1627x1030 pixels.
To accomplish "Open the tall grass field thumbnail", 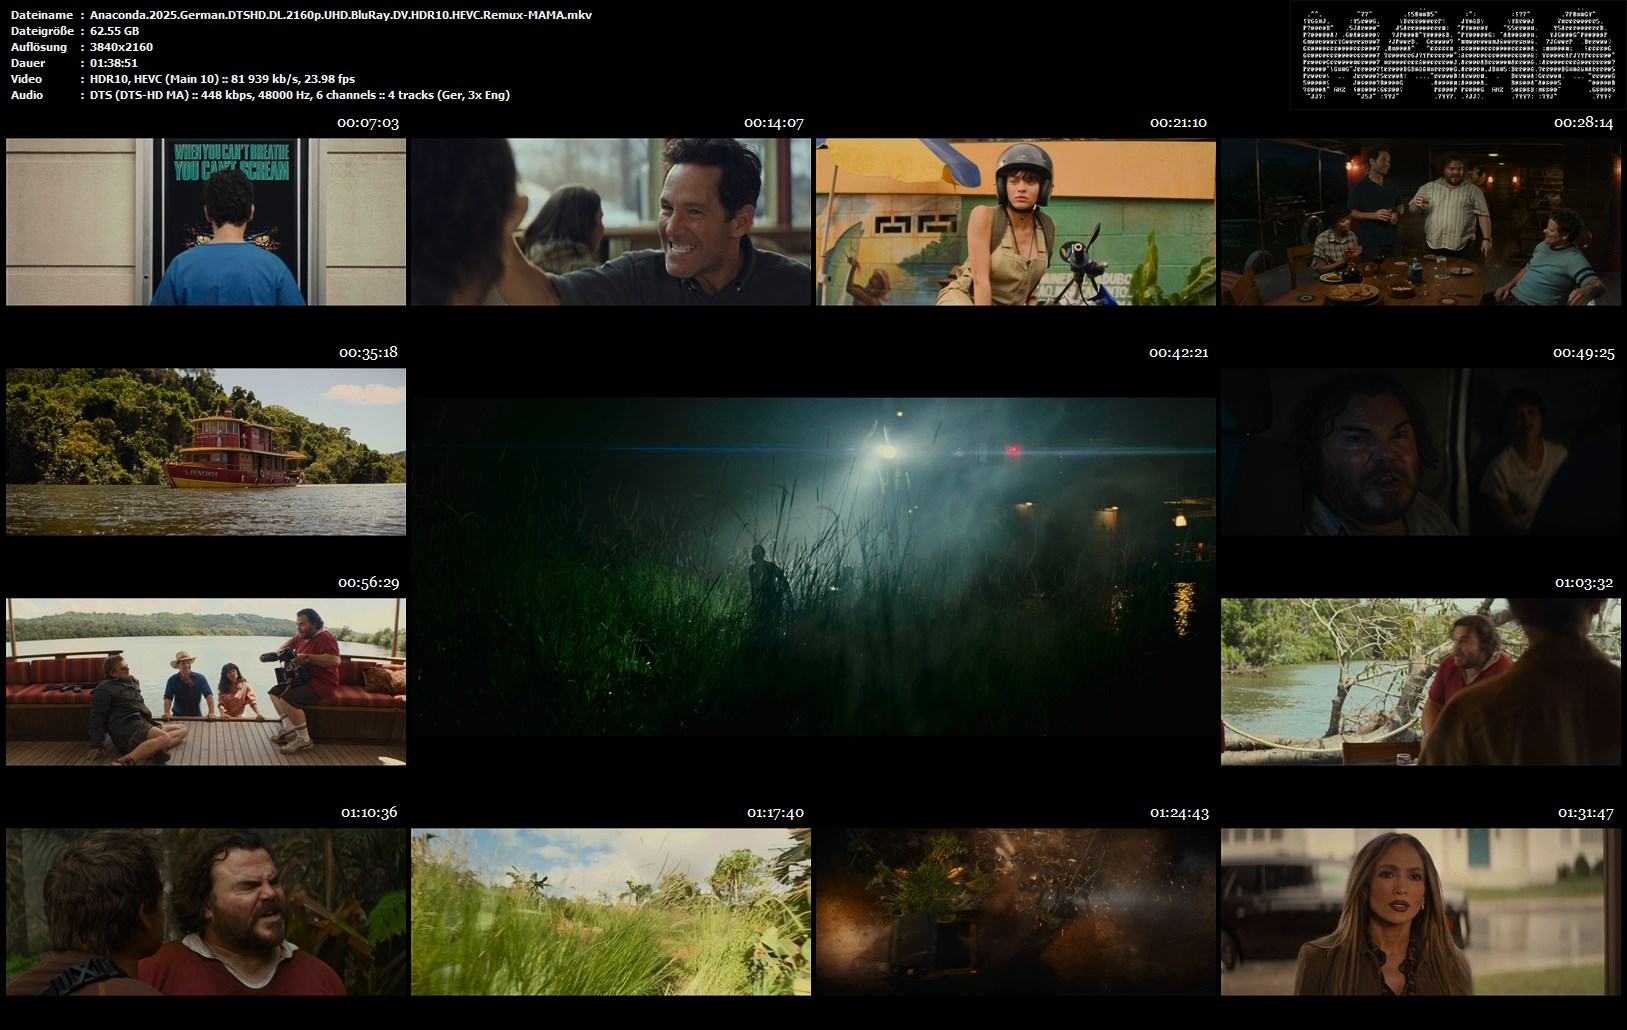I will click(x=611, y=912).
